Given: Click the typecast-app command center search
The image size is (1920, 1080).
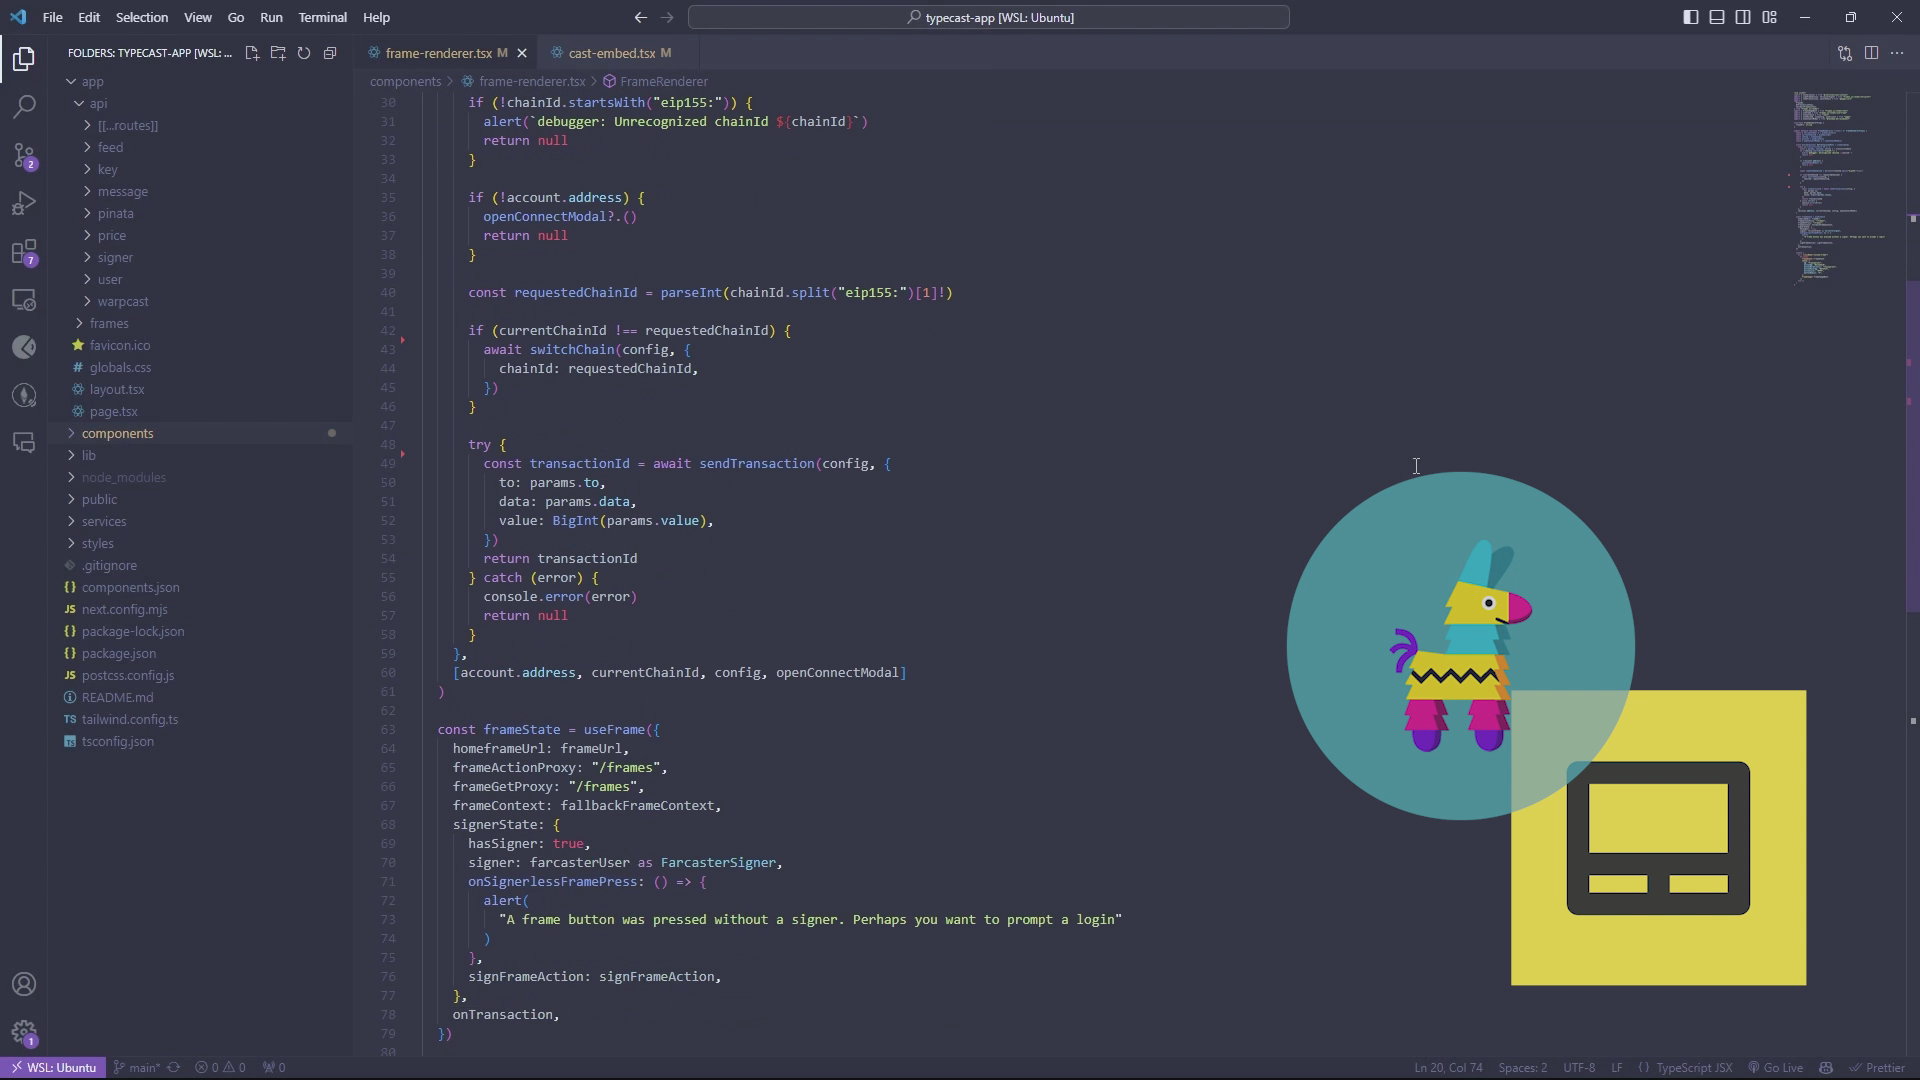Looking at the screenshot, I should click(x=989, y=17).
